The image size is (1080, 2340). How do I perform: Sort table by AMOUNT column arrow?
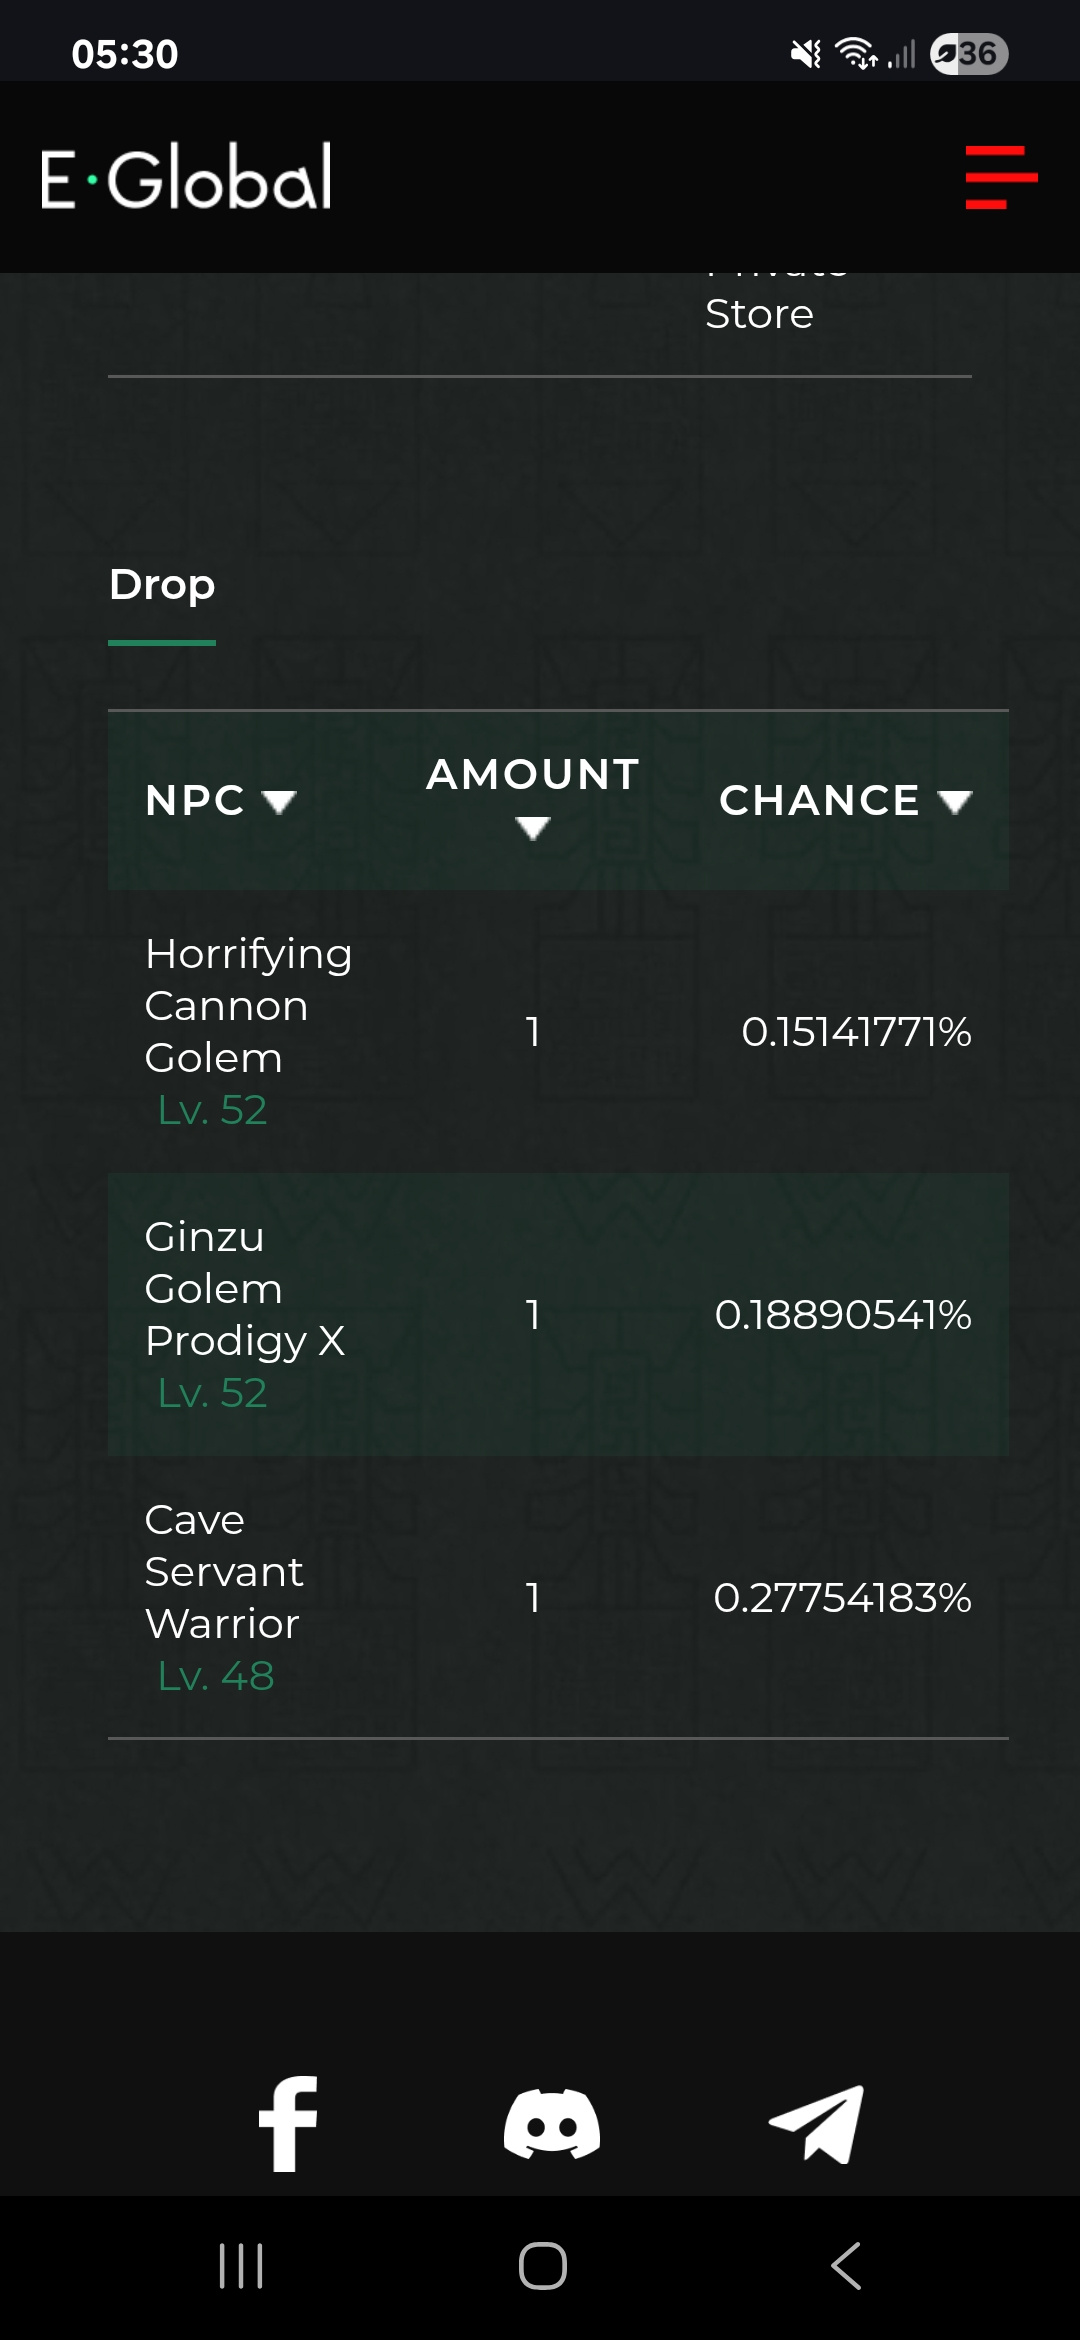(x=533, y=827)
